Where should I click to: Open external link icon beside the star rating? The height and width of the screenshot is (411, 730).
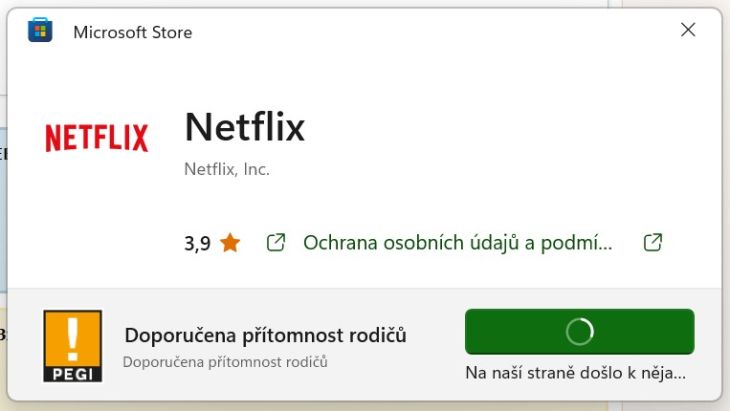[x=276, y=243]
